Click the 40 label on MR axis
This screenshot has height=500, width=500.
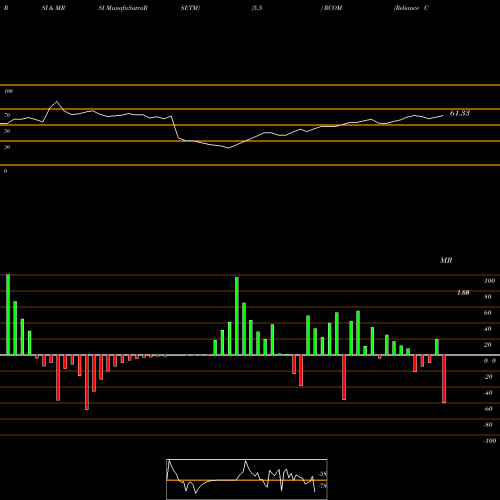pos(488,329)
